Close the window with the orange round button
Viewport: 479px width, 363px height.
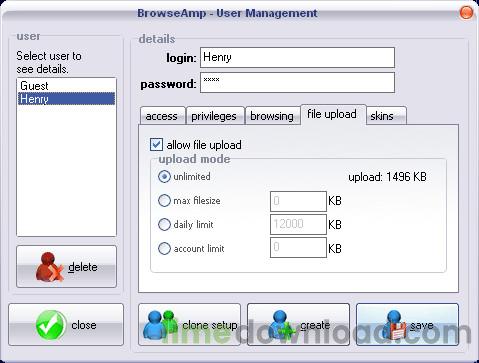pyautogui.click(x=466, y=13)
